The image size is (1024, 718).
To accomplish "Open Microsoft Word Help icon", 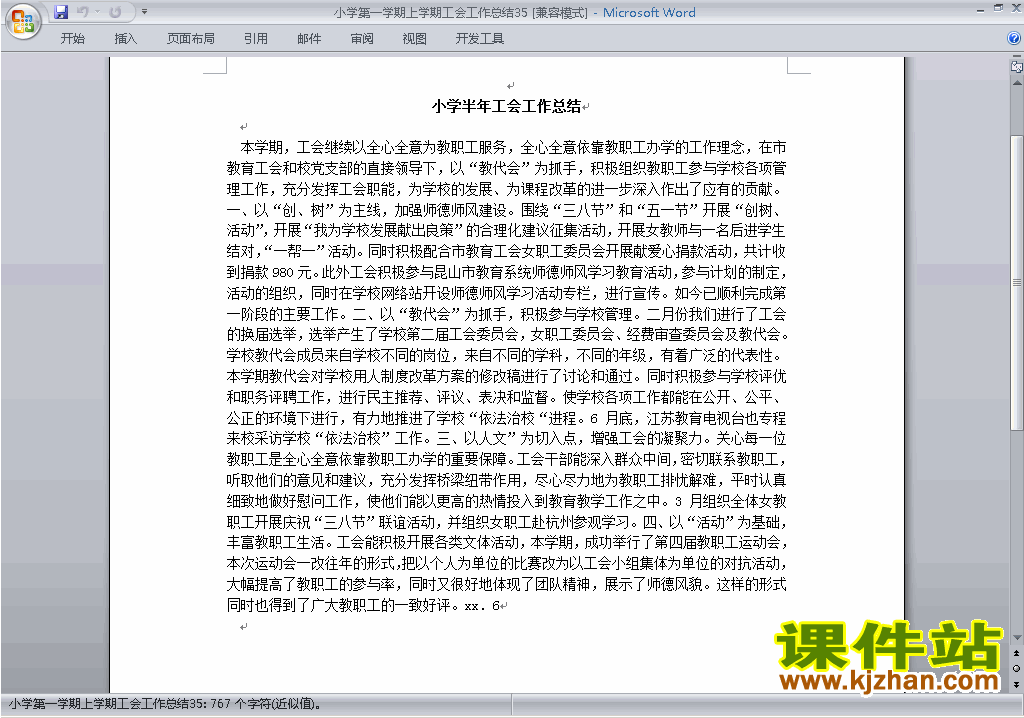I will 1014,39.
